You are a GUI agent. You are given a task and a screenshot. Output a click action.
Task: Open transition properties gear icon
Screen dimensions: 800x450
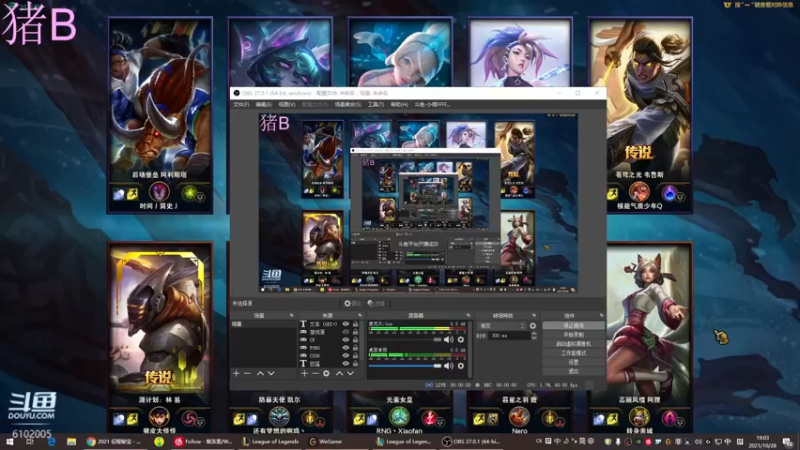pos(533,326)
